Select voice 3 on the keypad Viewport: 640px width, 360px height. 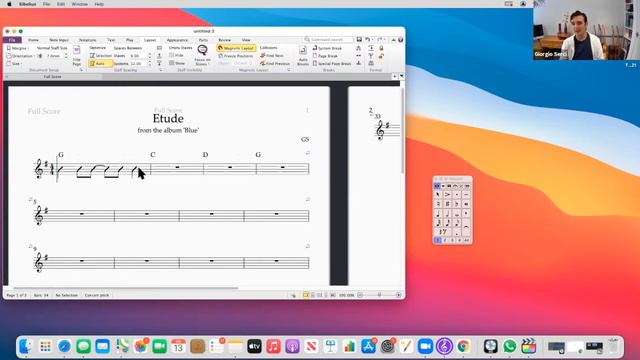click(452, 240)
